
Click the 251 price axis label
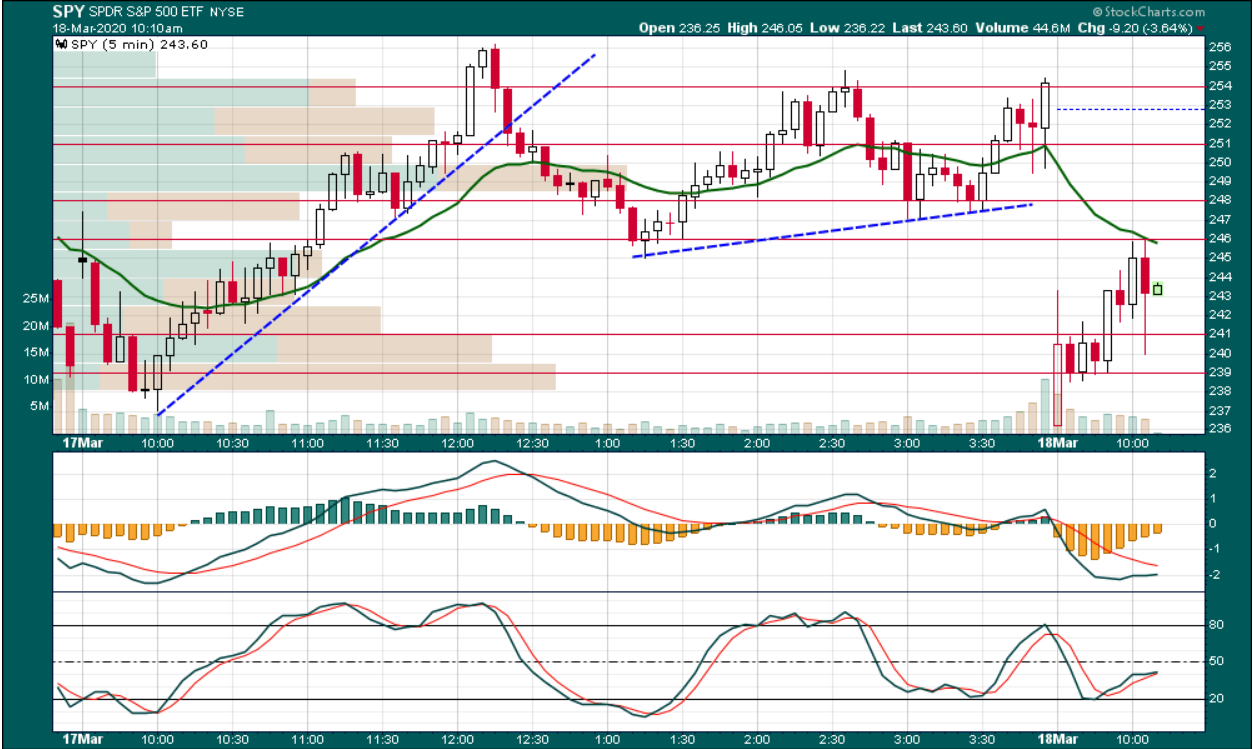[x=1220, y=143]
